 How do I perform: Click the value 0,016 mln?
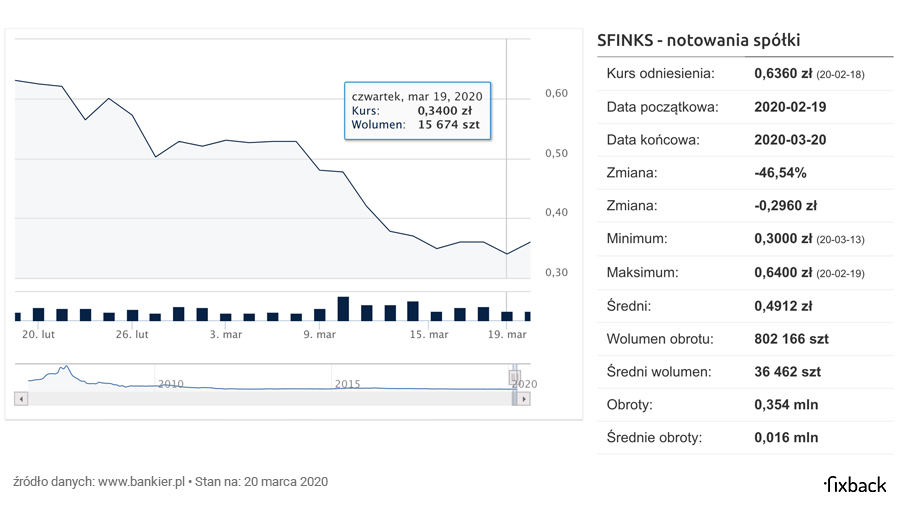(x=786, y=437)
